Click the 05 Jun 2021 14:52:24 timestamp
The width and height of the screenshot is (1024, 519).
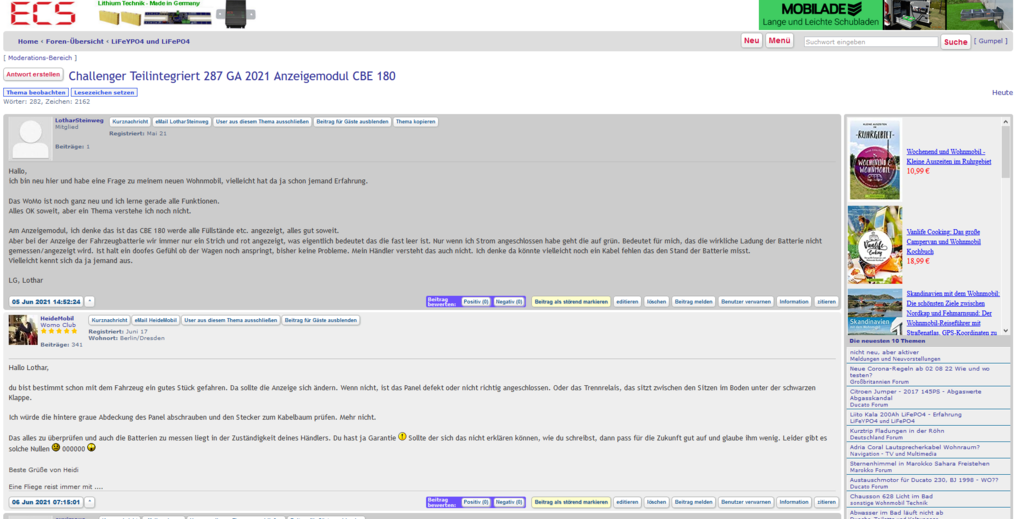pyautogui.click(x=46, y=302)
